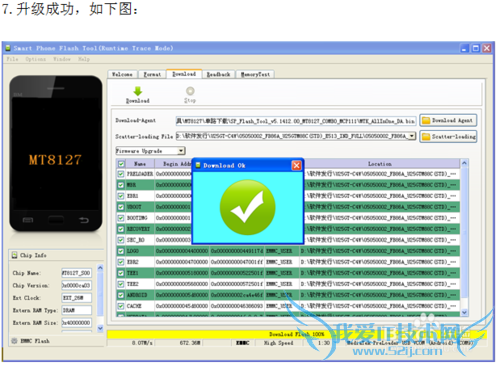Click the partition table scroll-up arrow

point(464,163)
